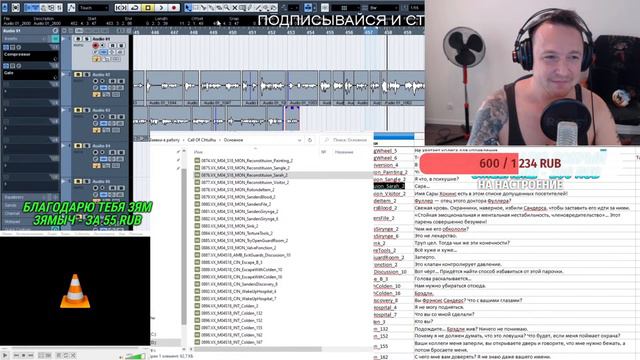Select the Mute (X) tool in toolbar
The image size is (640, 360).
(235, 7)
